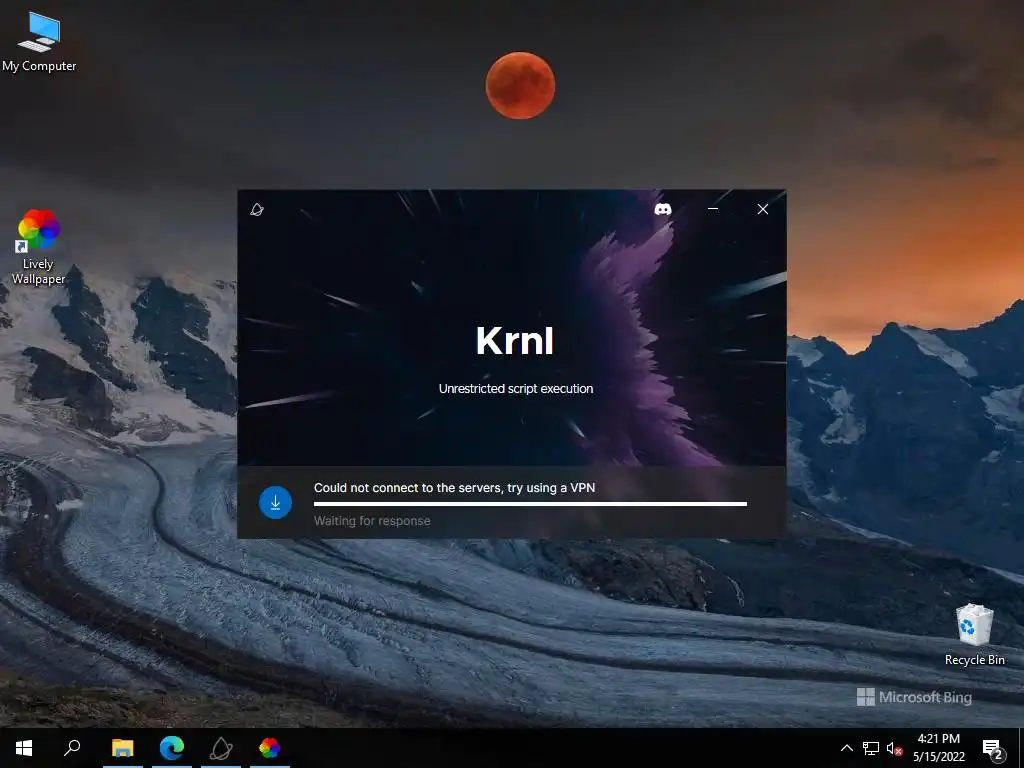Open File Explorer from taskbar
The image size is (1024, 768).
[123, 748]
